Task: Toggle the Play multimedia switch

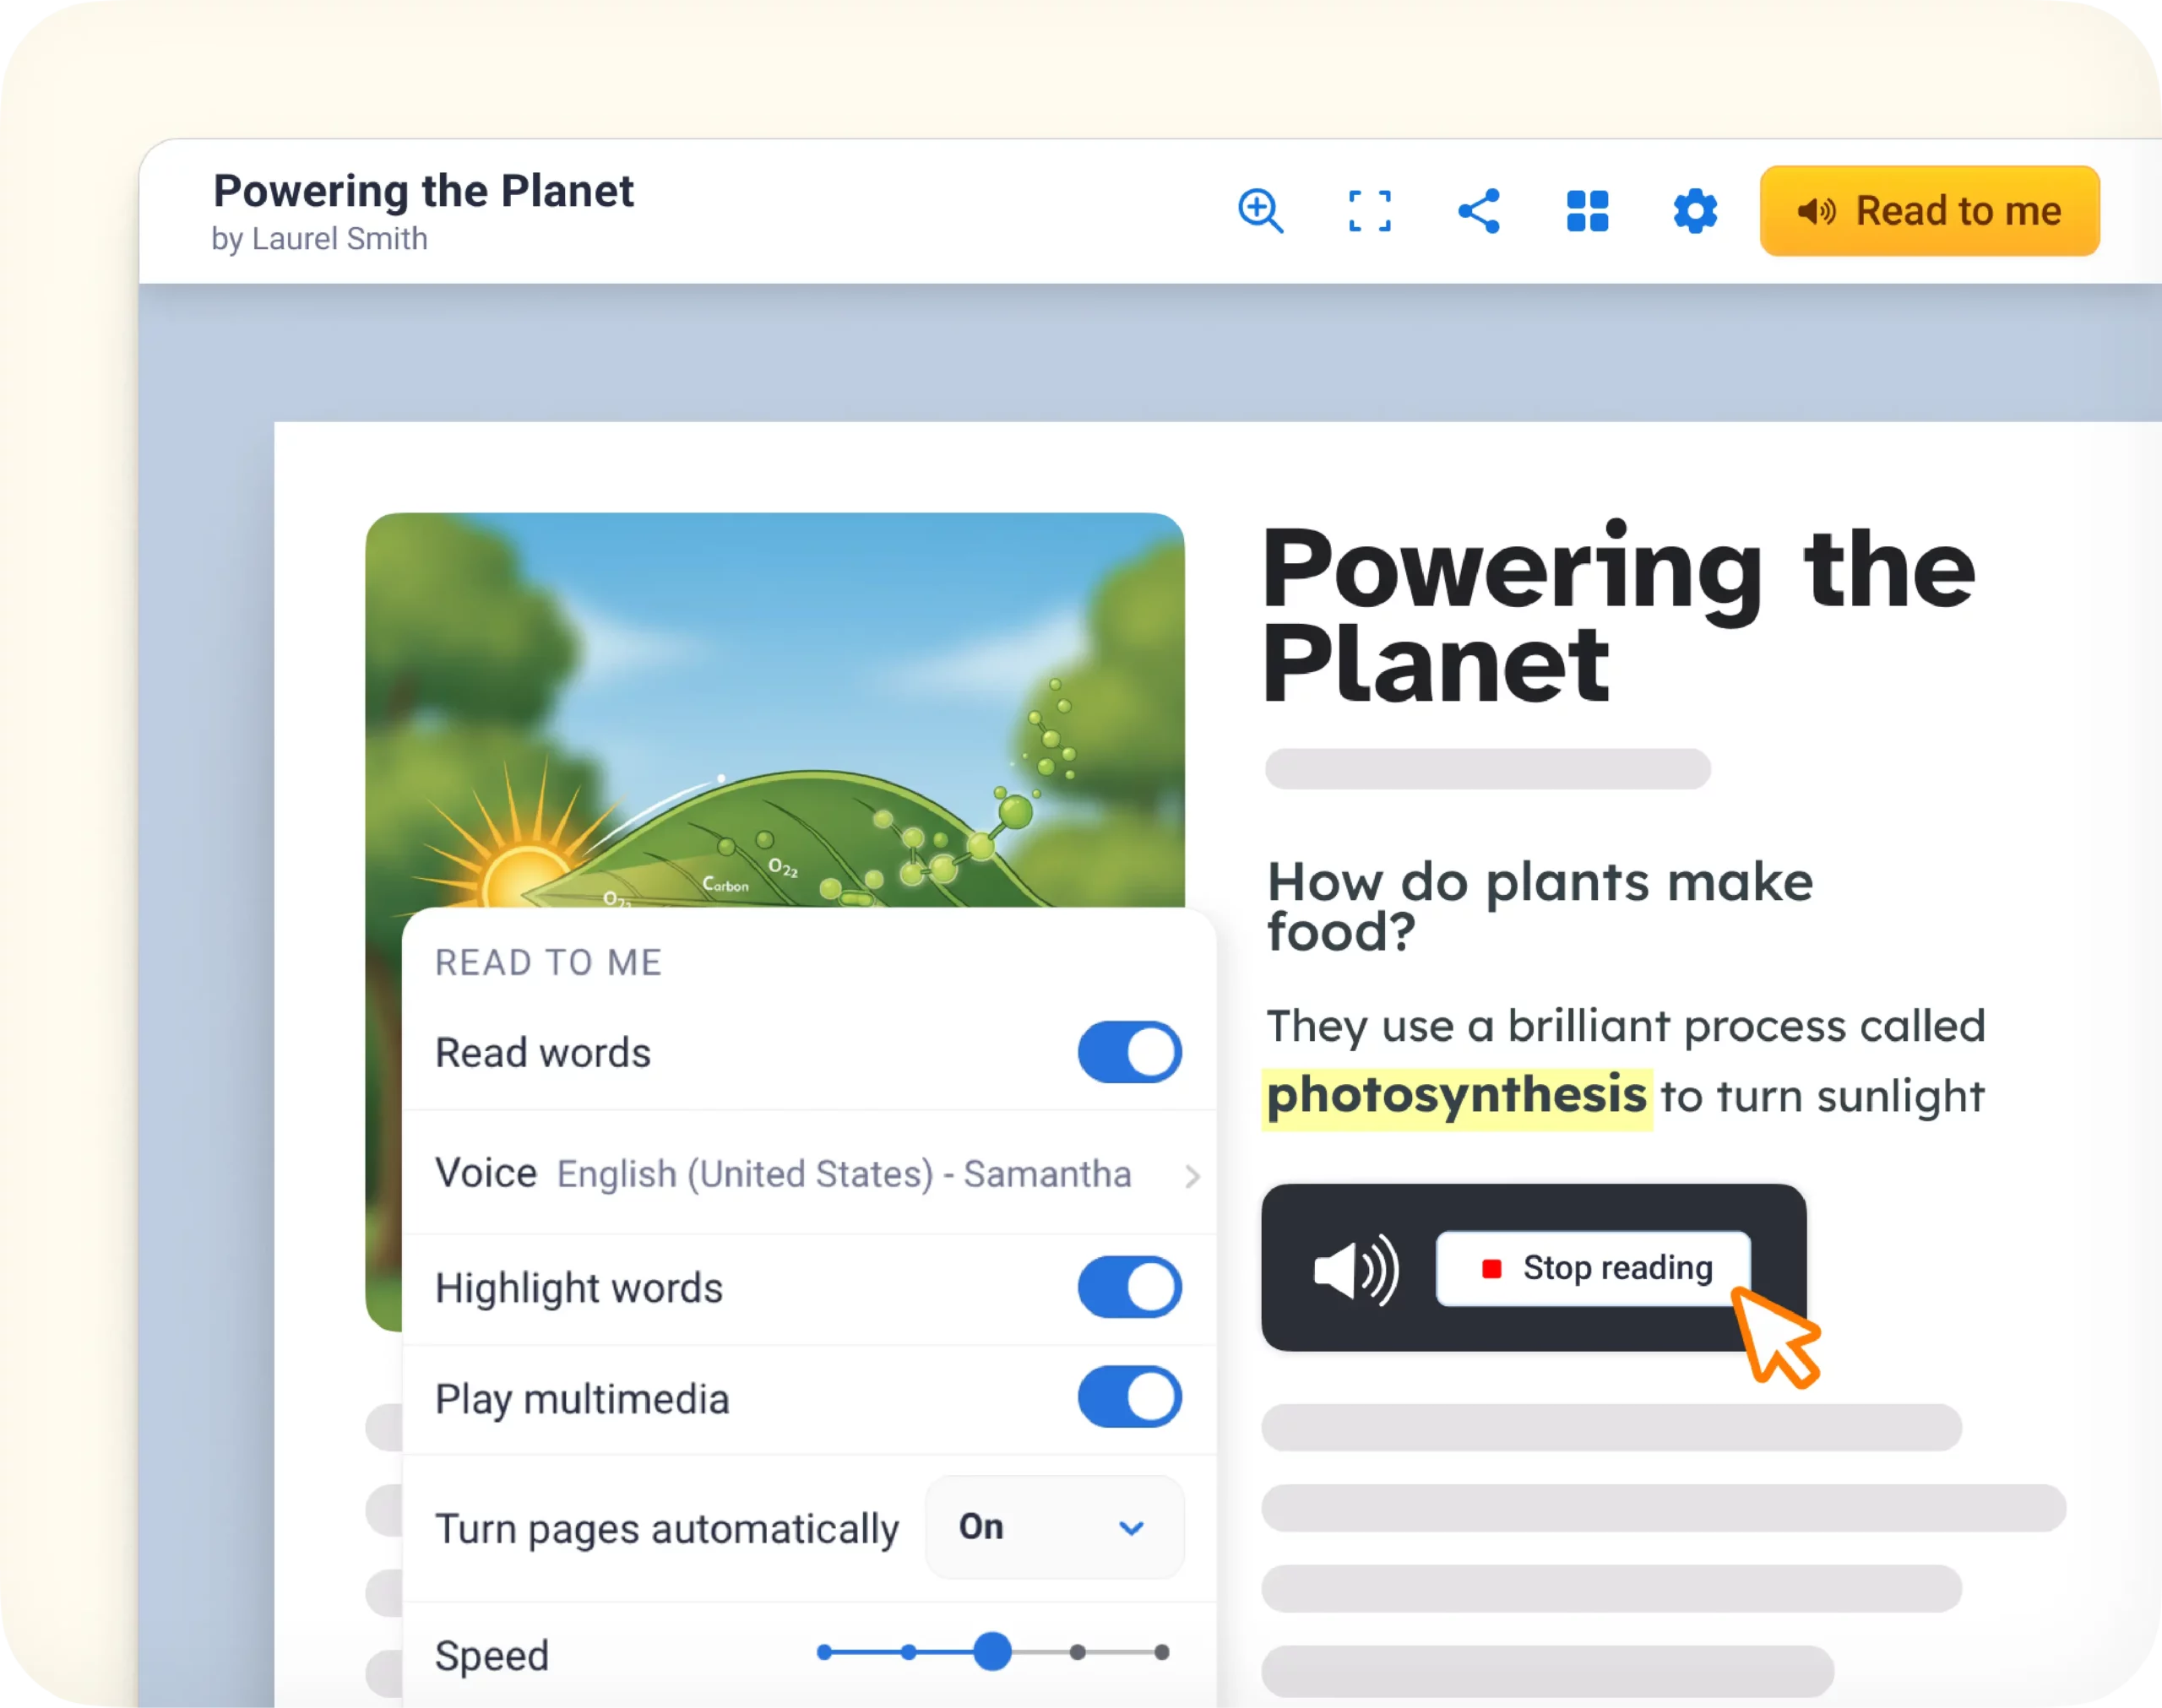Action: click(x=1129, y=1397)
